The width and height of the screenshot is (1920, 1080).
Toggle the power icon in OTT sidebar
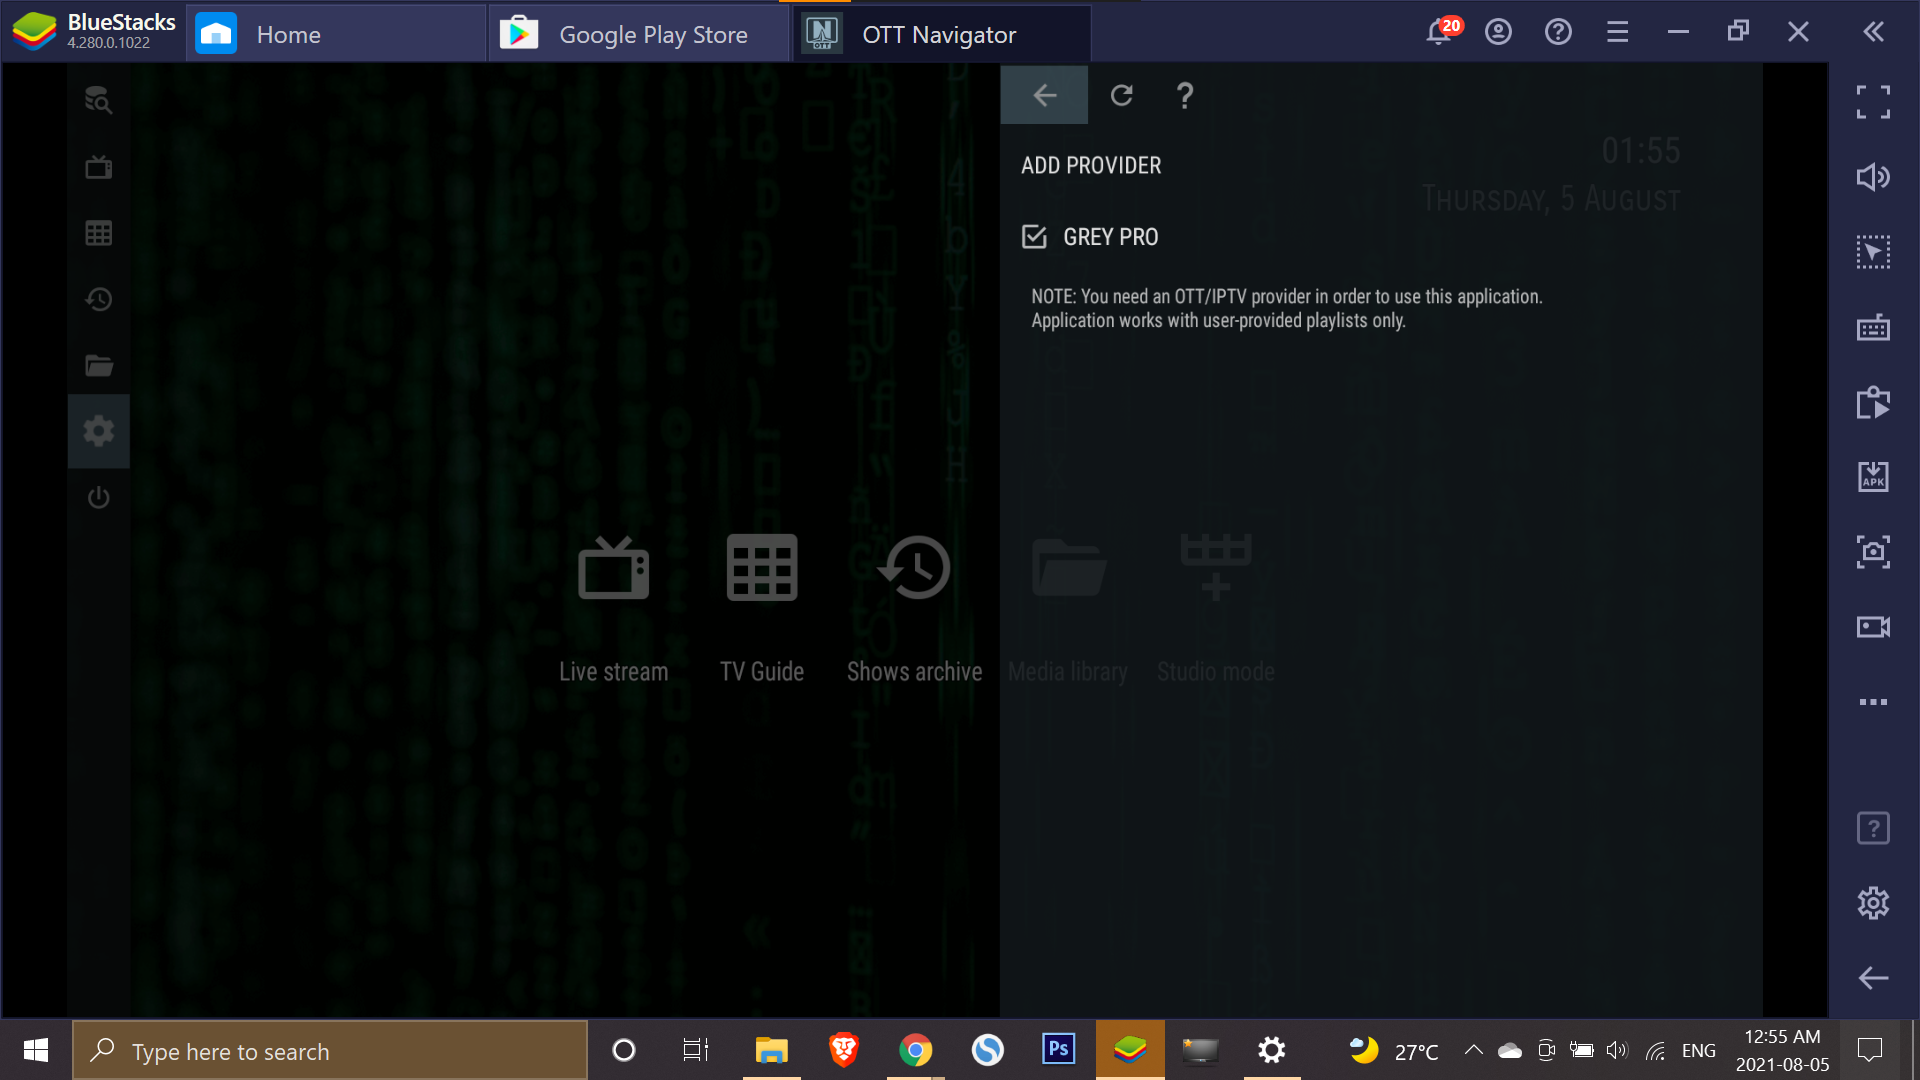pos(99,497)
